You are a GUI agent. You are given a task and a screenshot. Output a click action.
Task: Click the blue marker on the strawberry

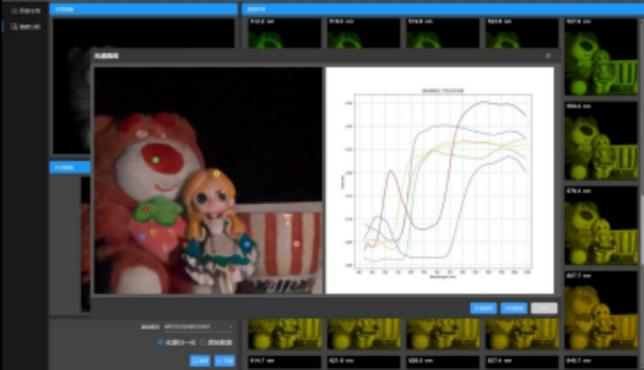coord(143,237)
